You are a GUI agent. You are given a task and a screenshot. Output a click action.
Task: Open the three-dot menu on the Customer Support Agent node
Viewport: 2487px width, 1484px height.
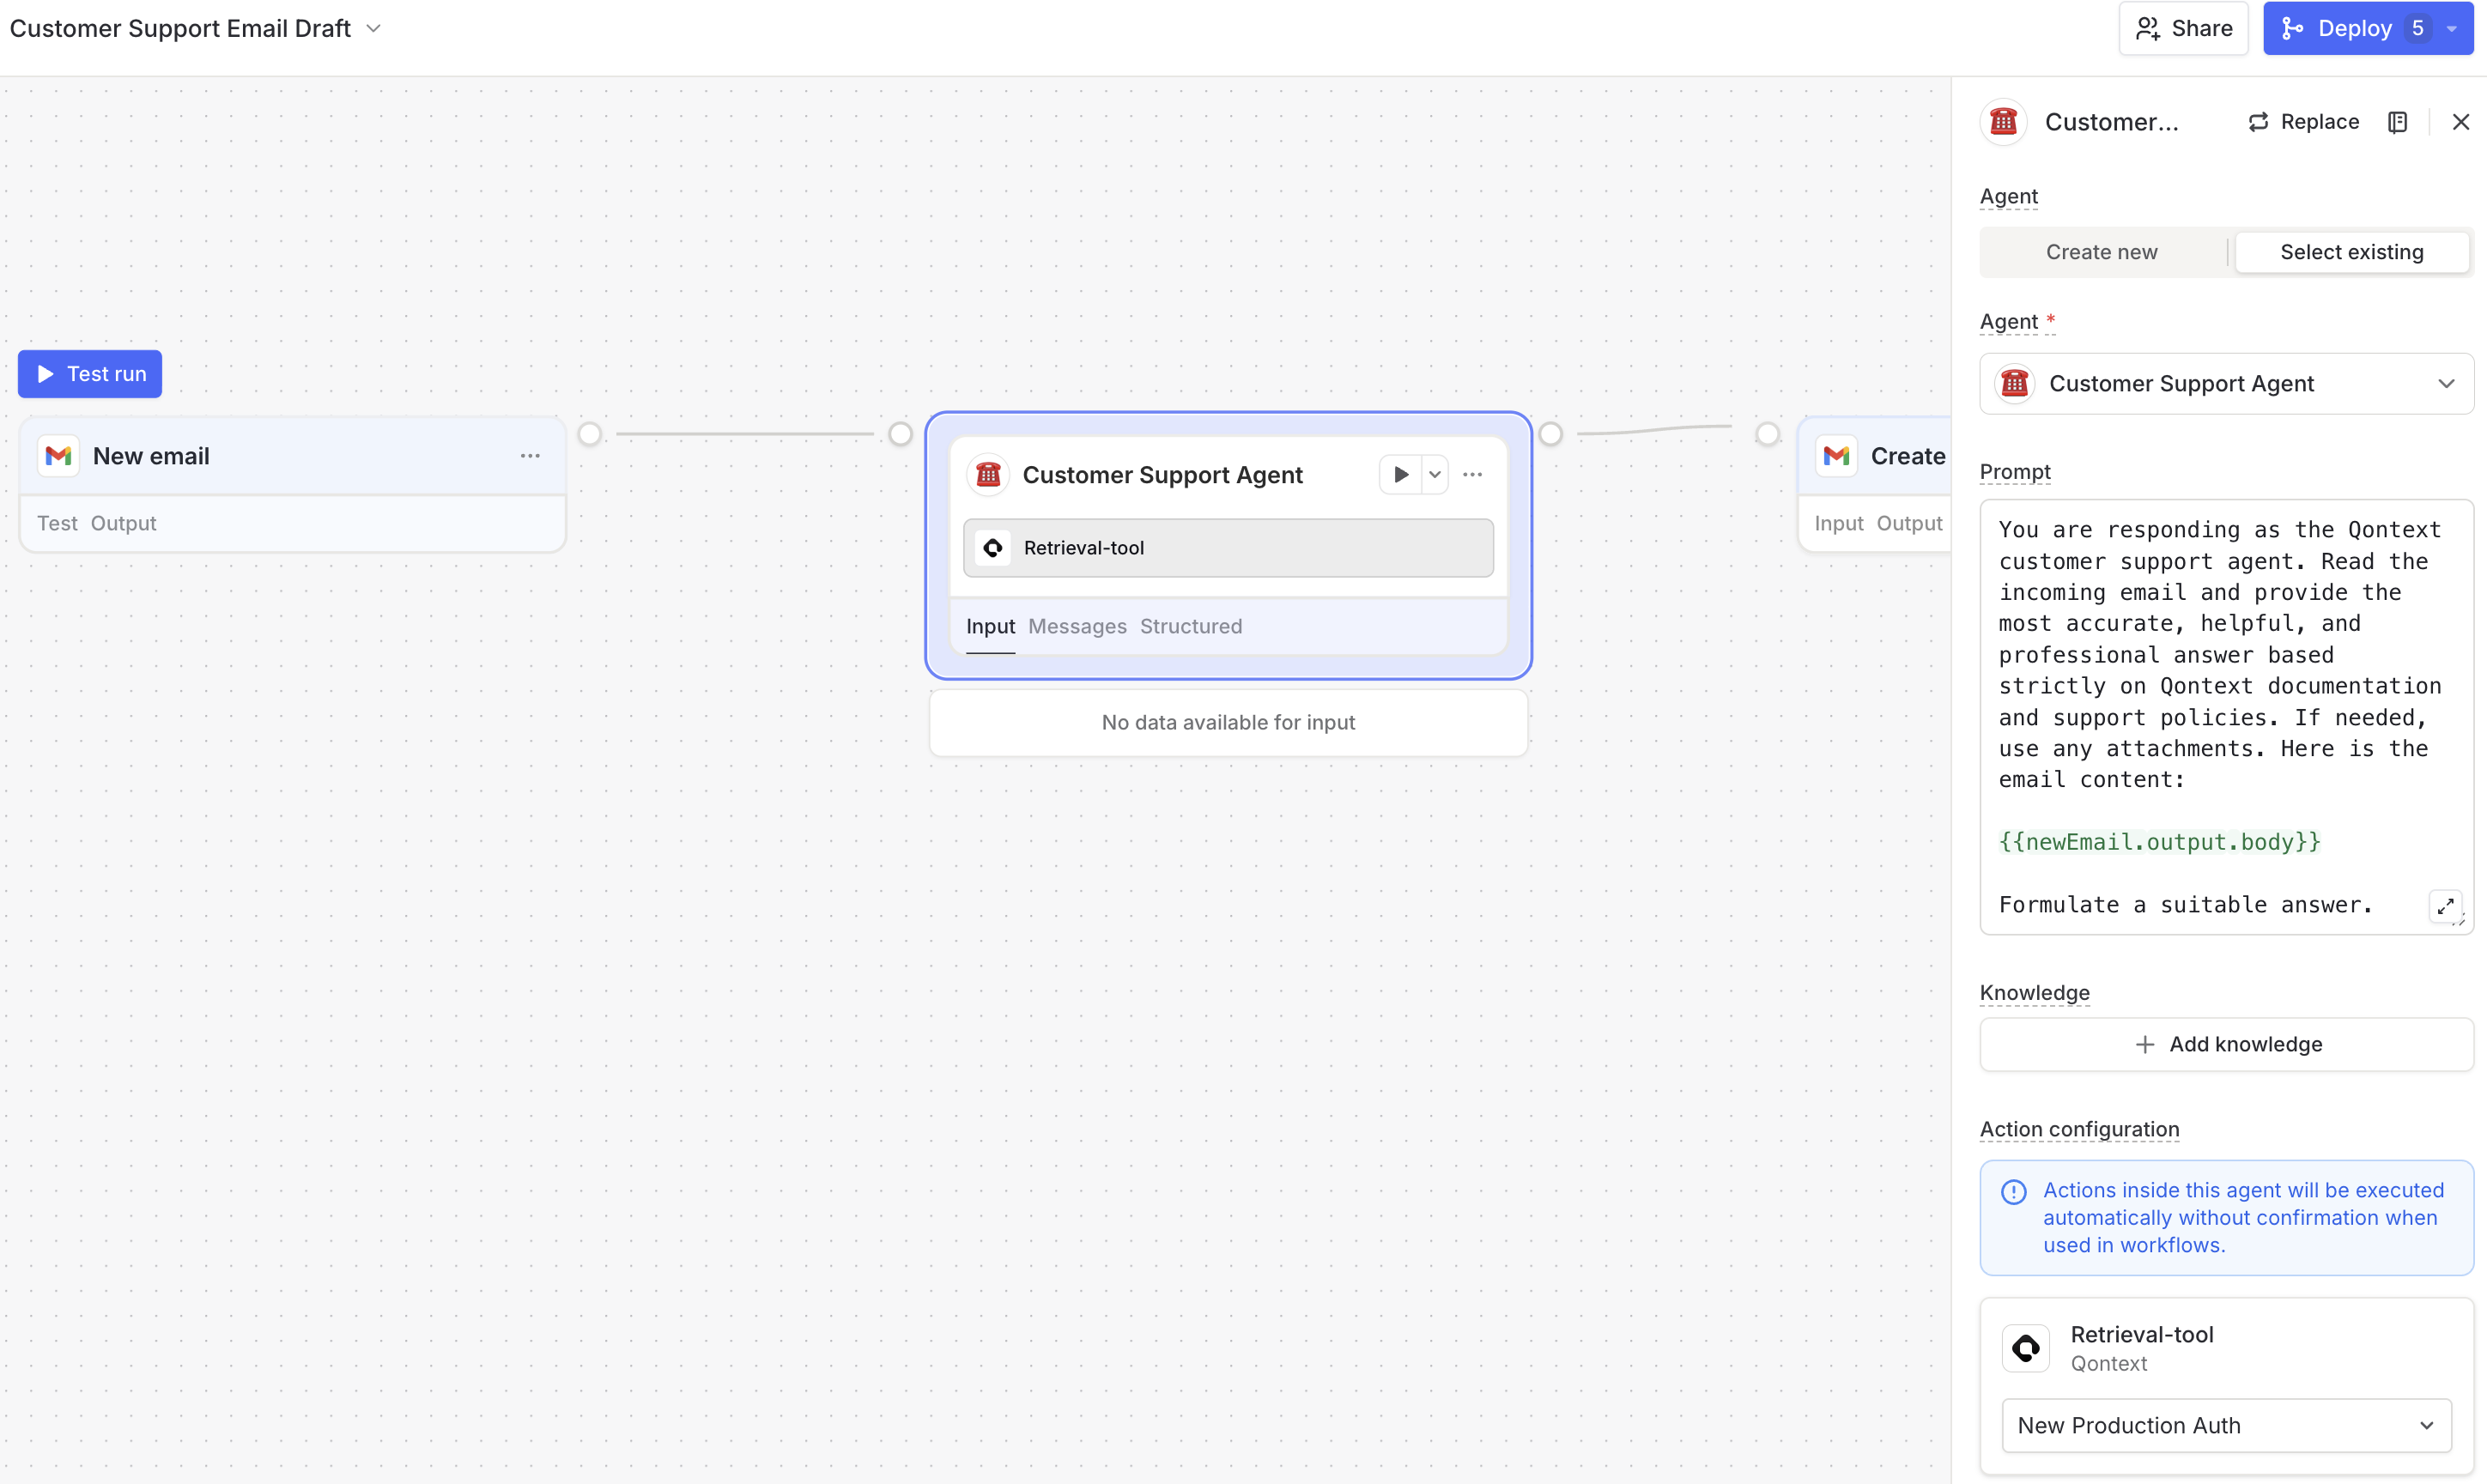1472,474
